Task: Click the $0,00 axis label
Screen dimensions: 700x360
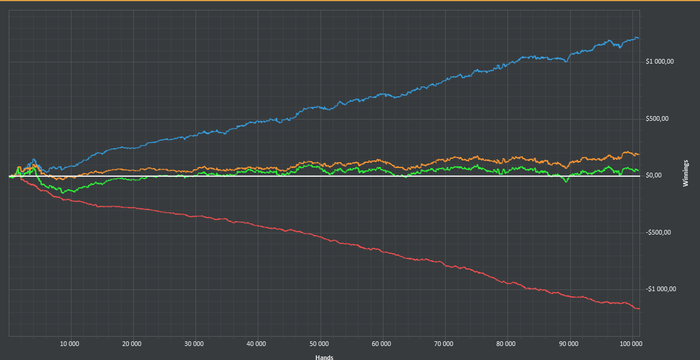Action: click(654, 176)
